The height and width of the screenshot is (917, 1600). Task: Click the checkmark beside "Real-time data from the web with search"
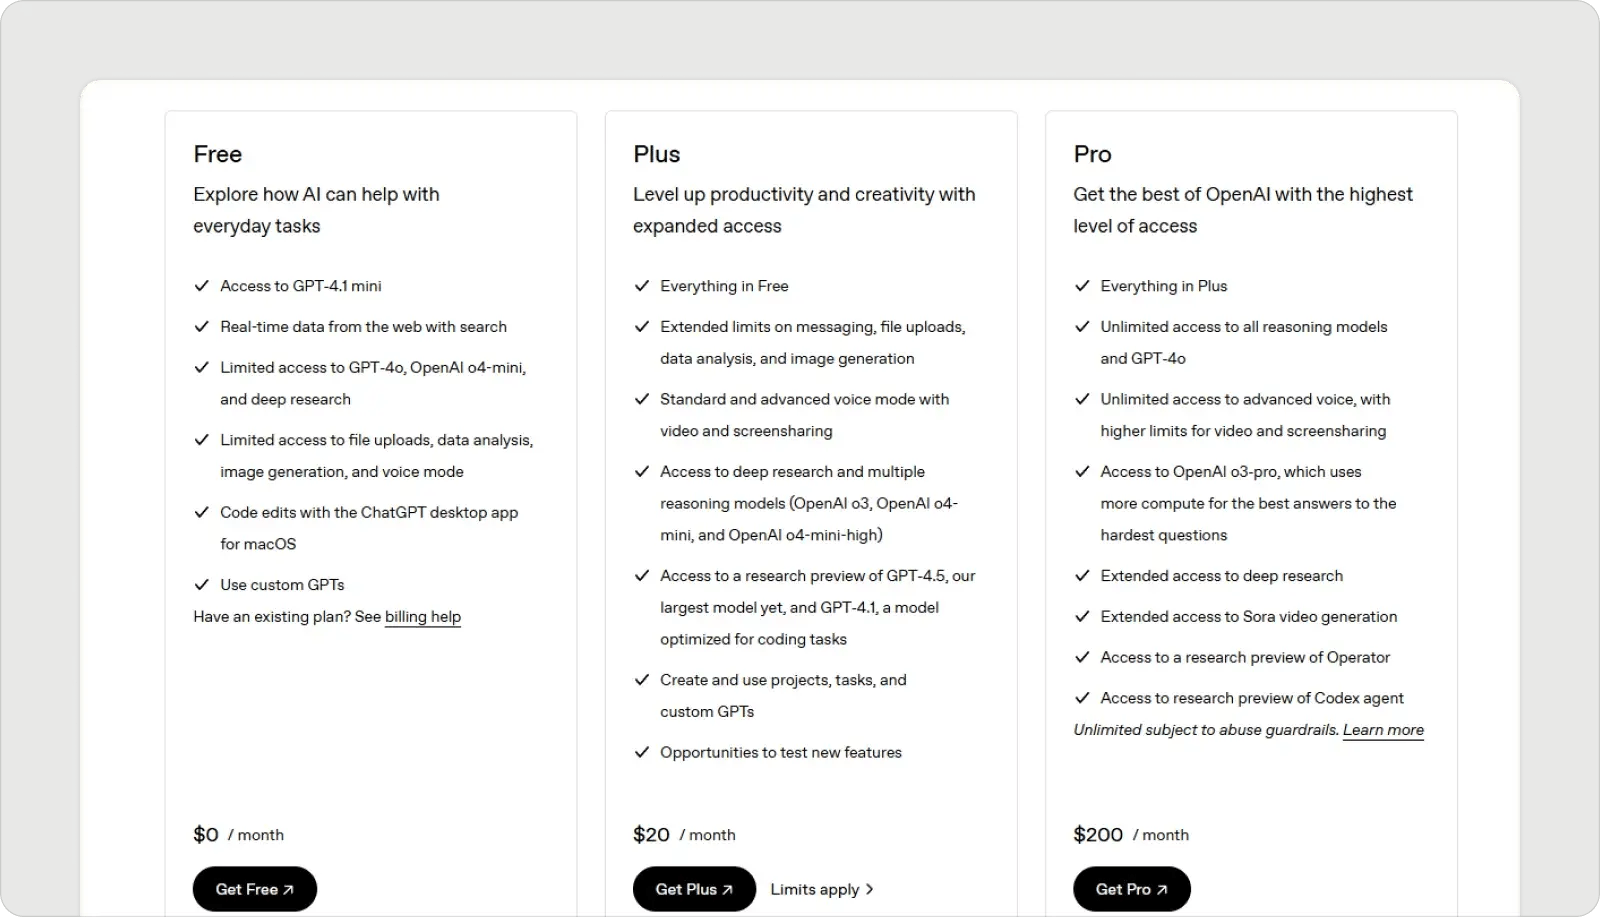point(201,327)
